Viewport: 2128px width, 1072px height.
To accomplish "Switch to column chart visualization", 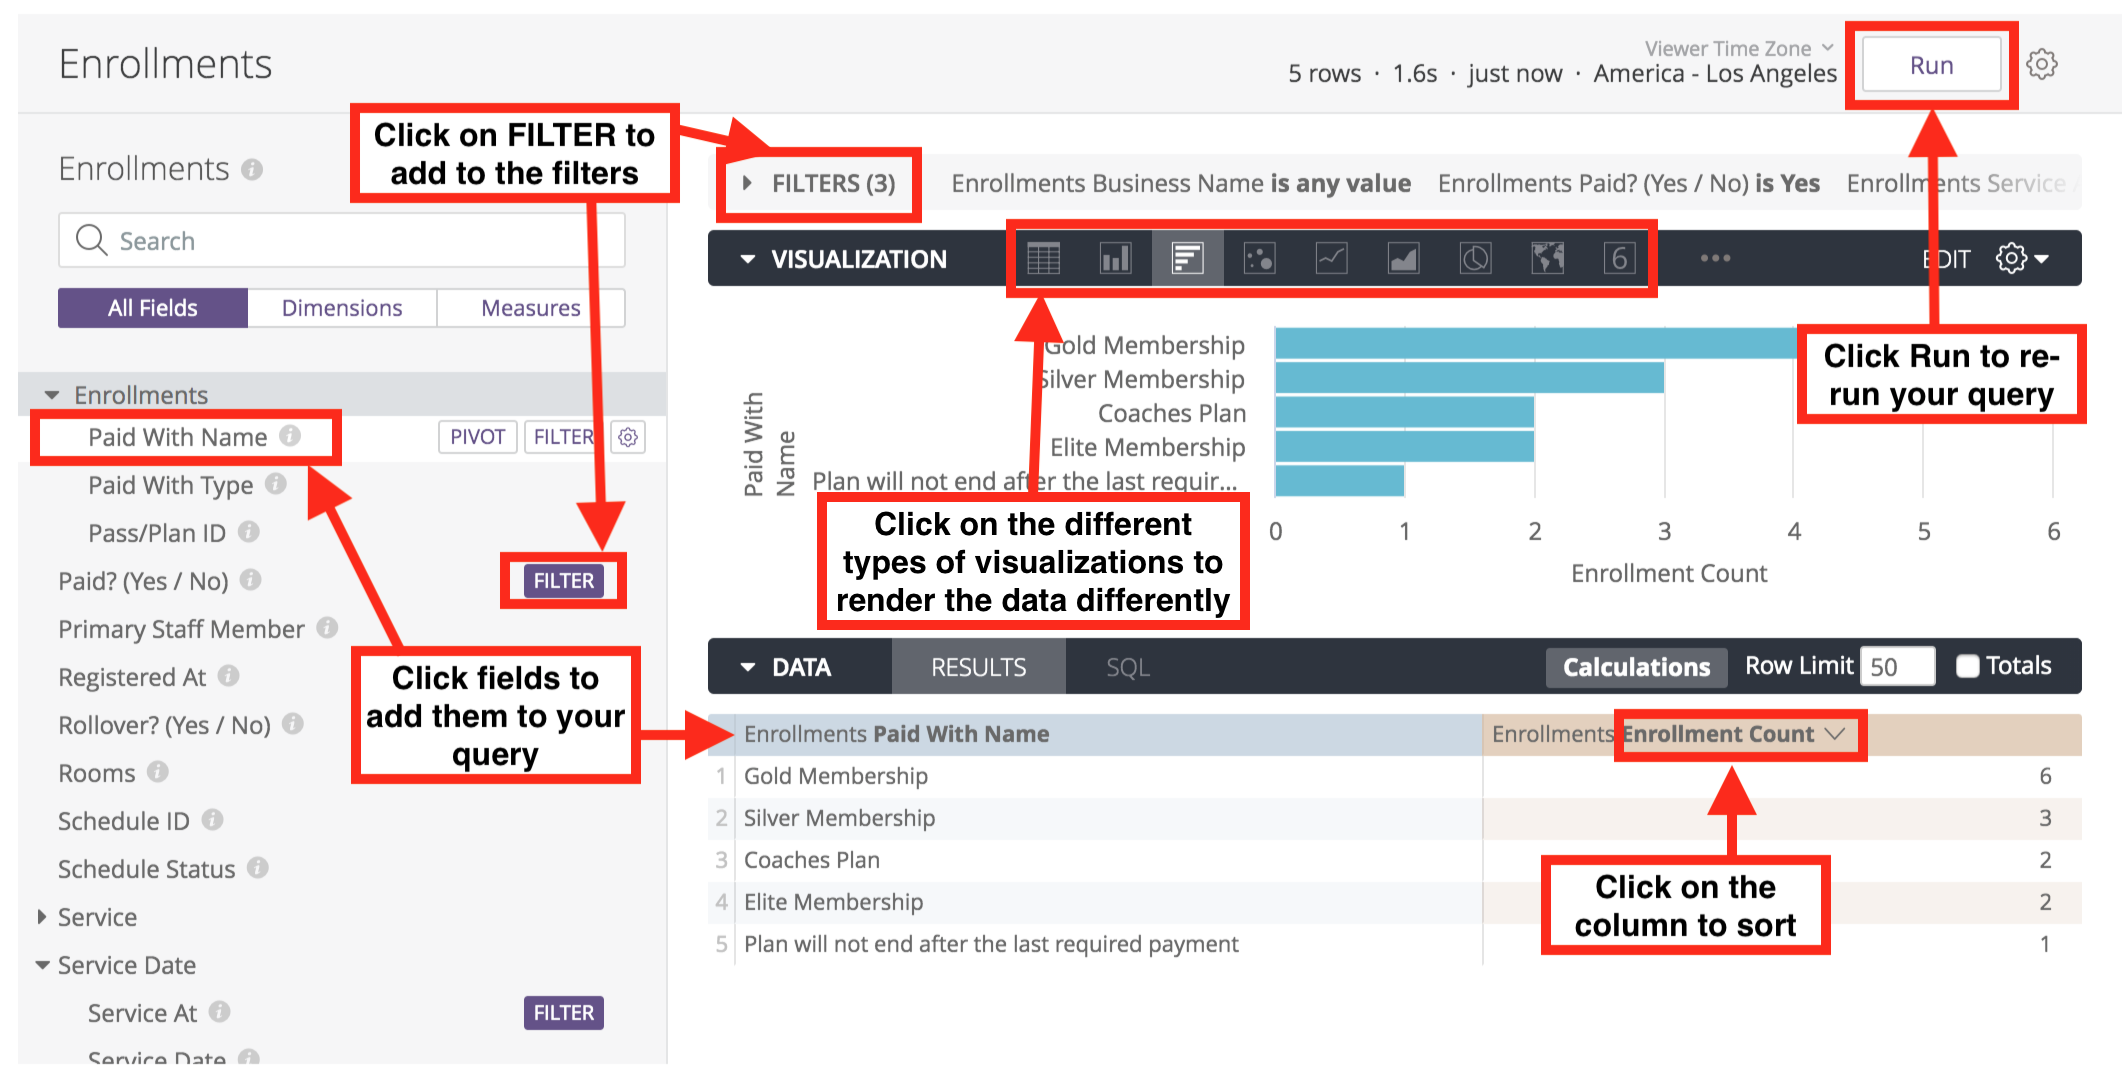I will pos(1115,259).
